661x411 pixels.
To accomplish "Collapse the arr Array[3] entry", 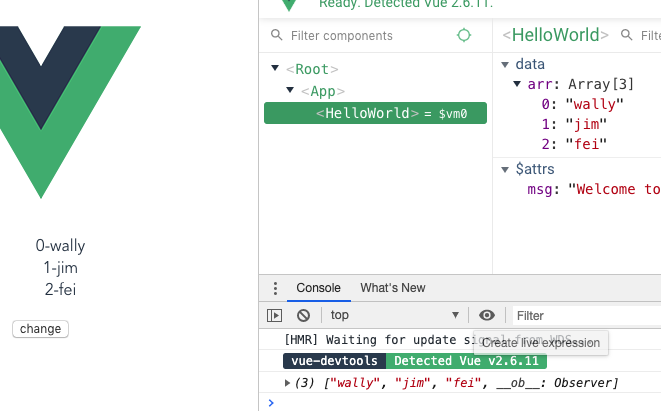I will (517, 84).
